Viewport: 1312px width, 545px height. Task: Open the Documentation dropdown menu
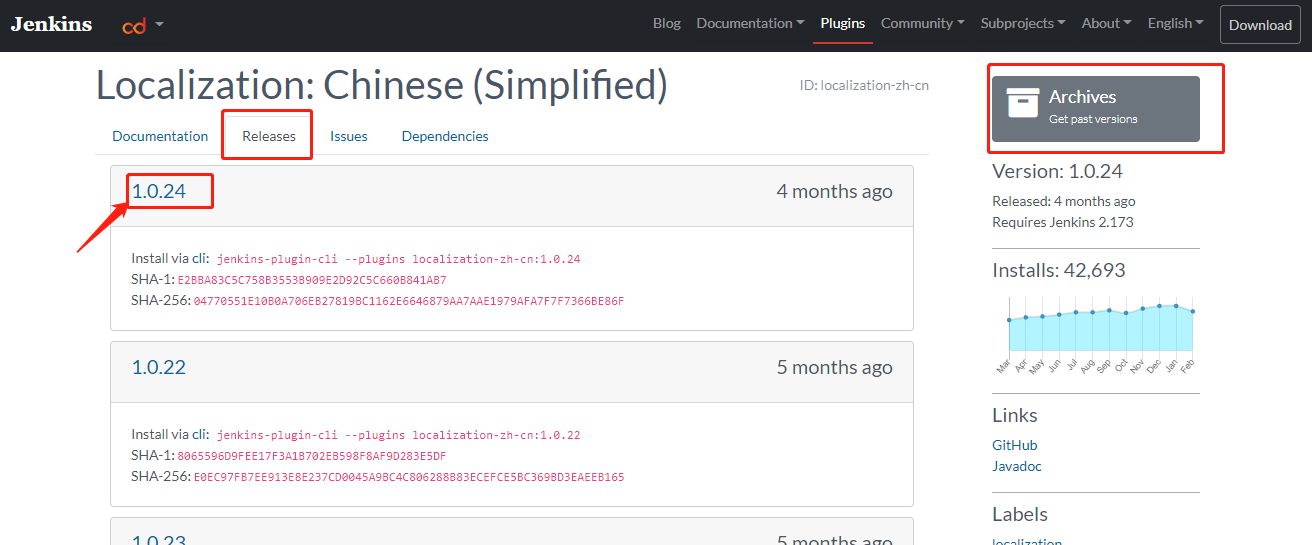coord(750,23)
